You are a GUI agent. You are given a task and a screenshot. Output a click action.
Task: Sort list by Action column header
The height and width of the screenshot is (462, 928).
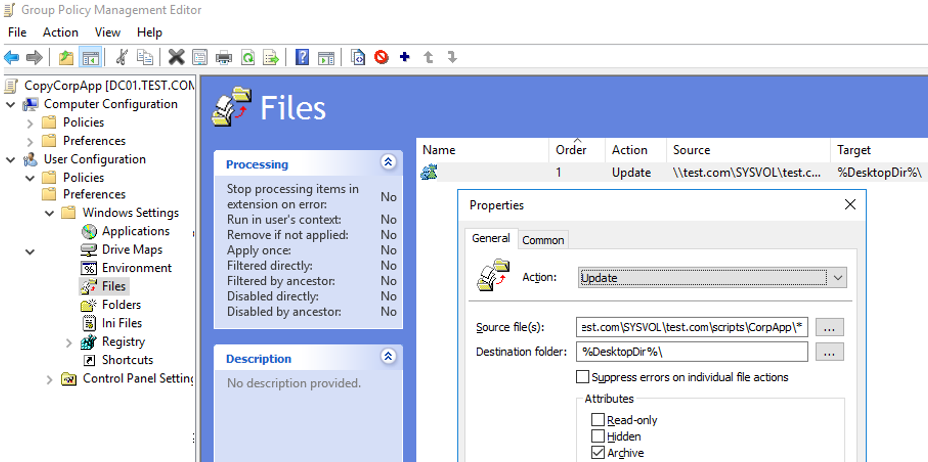(x=636, y=150)
